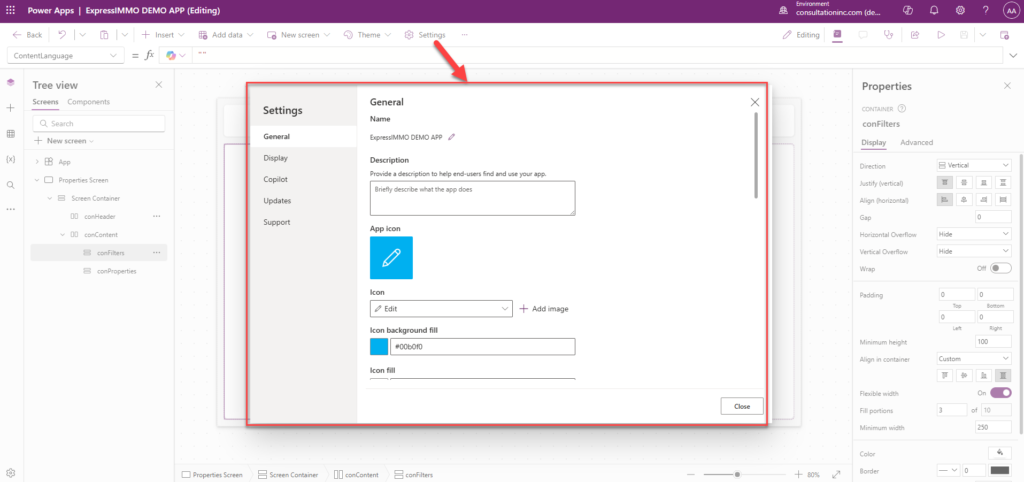This screenshot has width=1024, height=482.
Task: Click Add image button
Action: tap(543, 309)
